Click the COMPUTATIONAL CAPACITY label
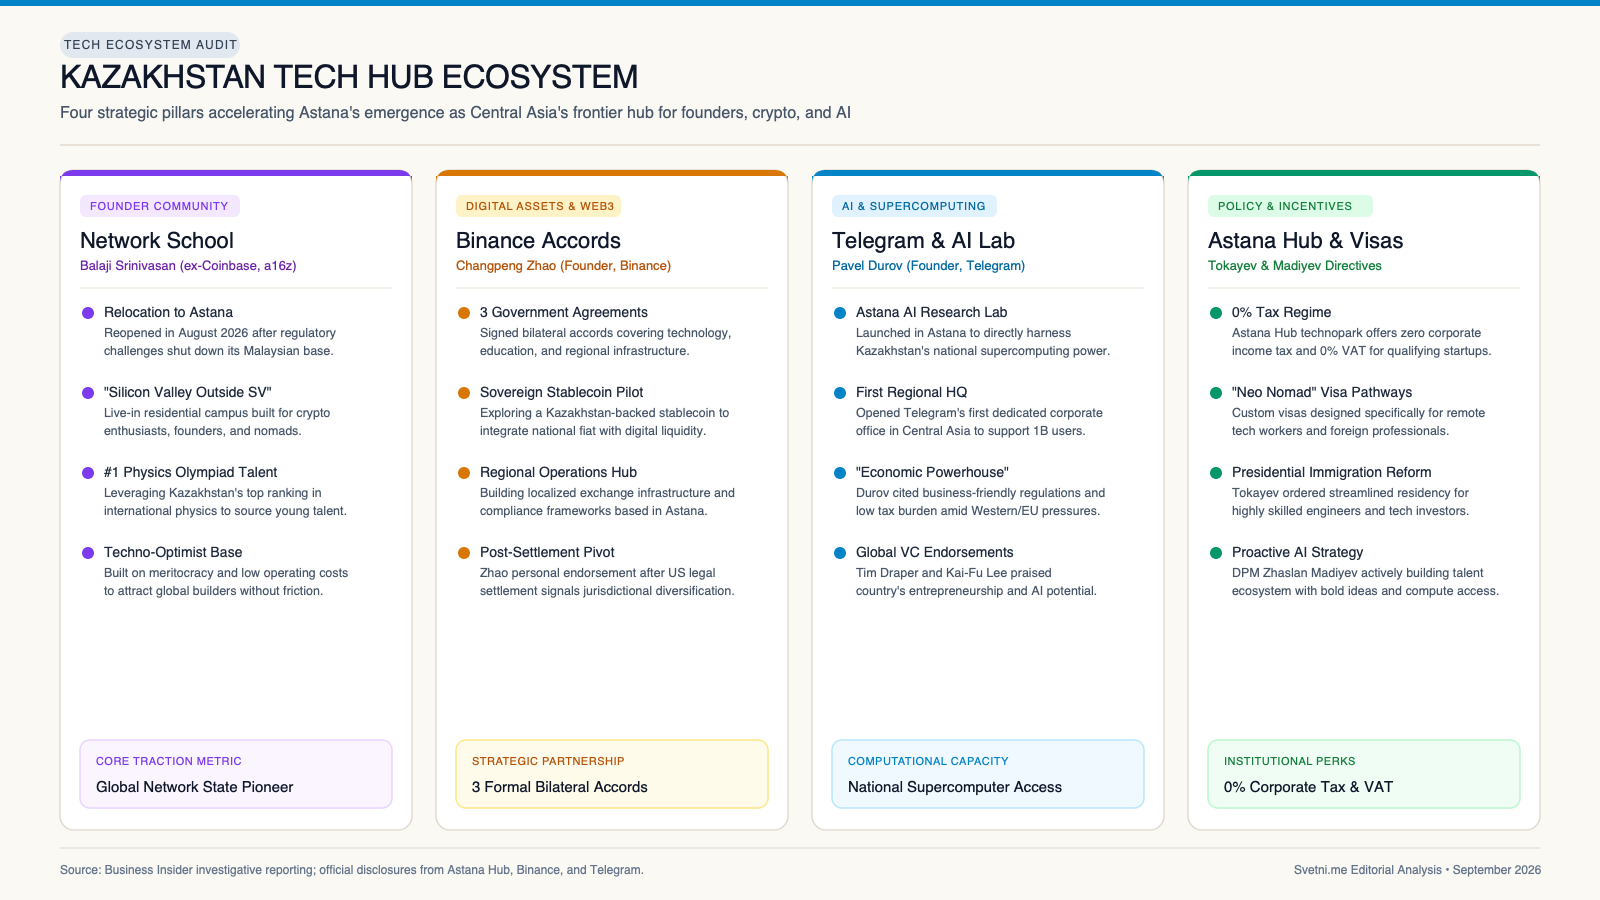 point(928,761)
